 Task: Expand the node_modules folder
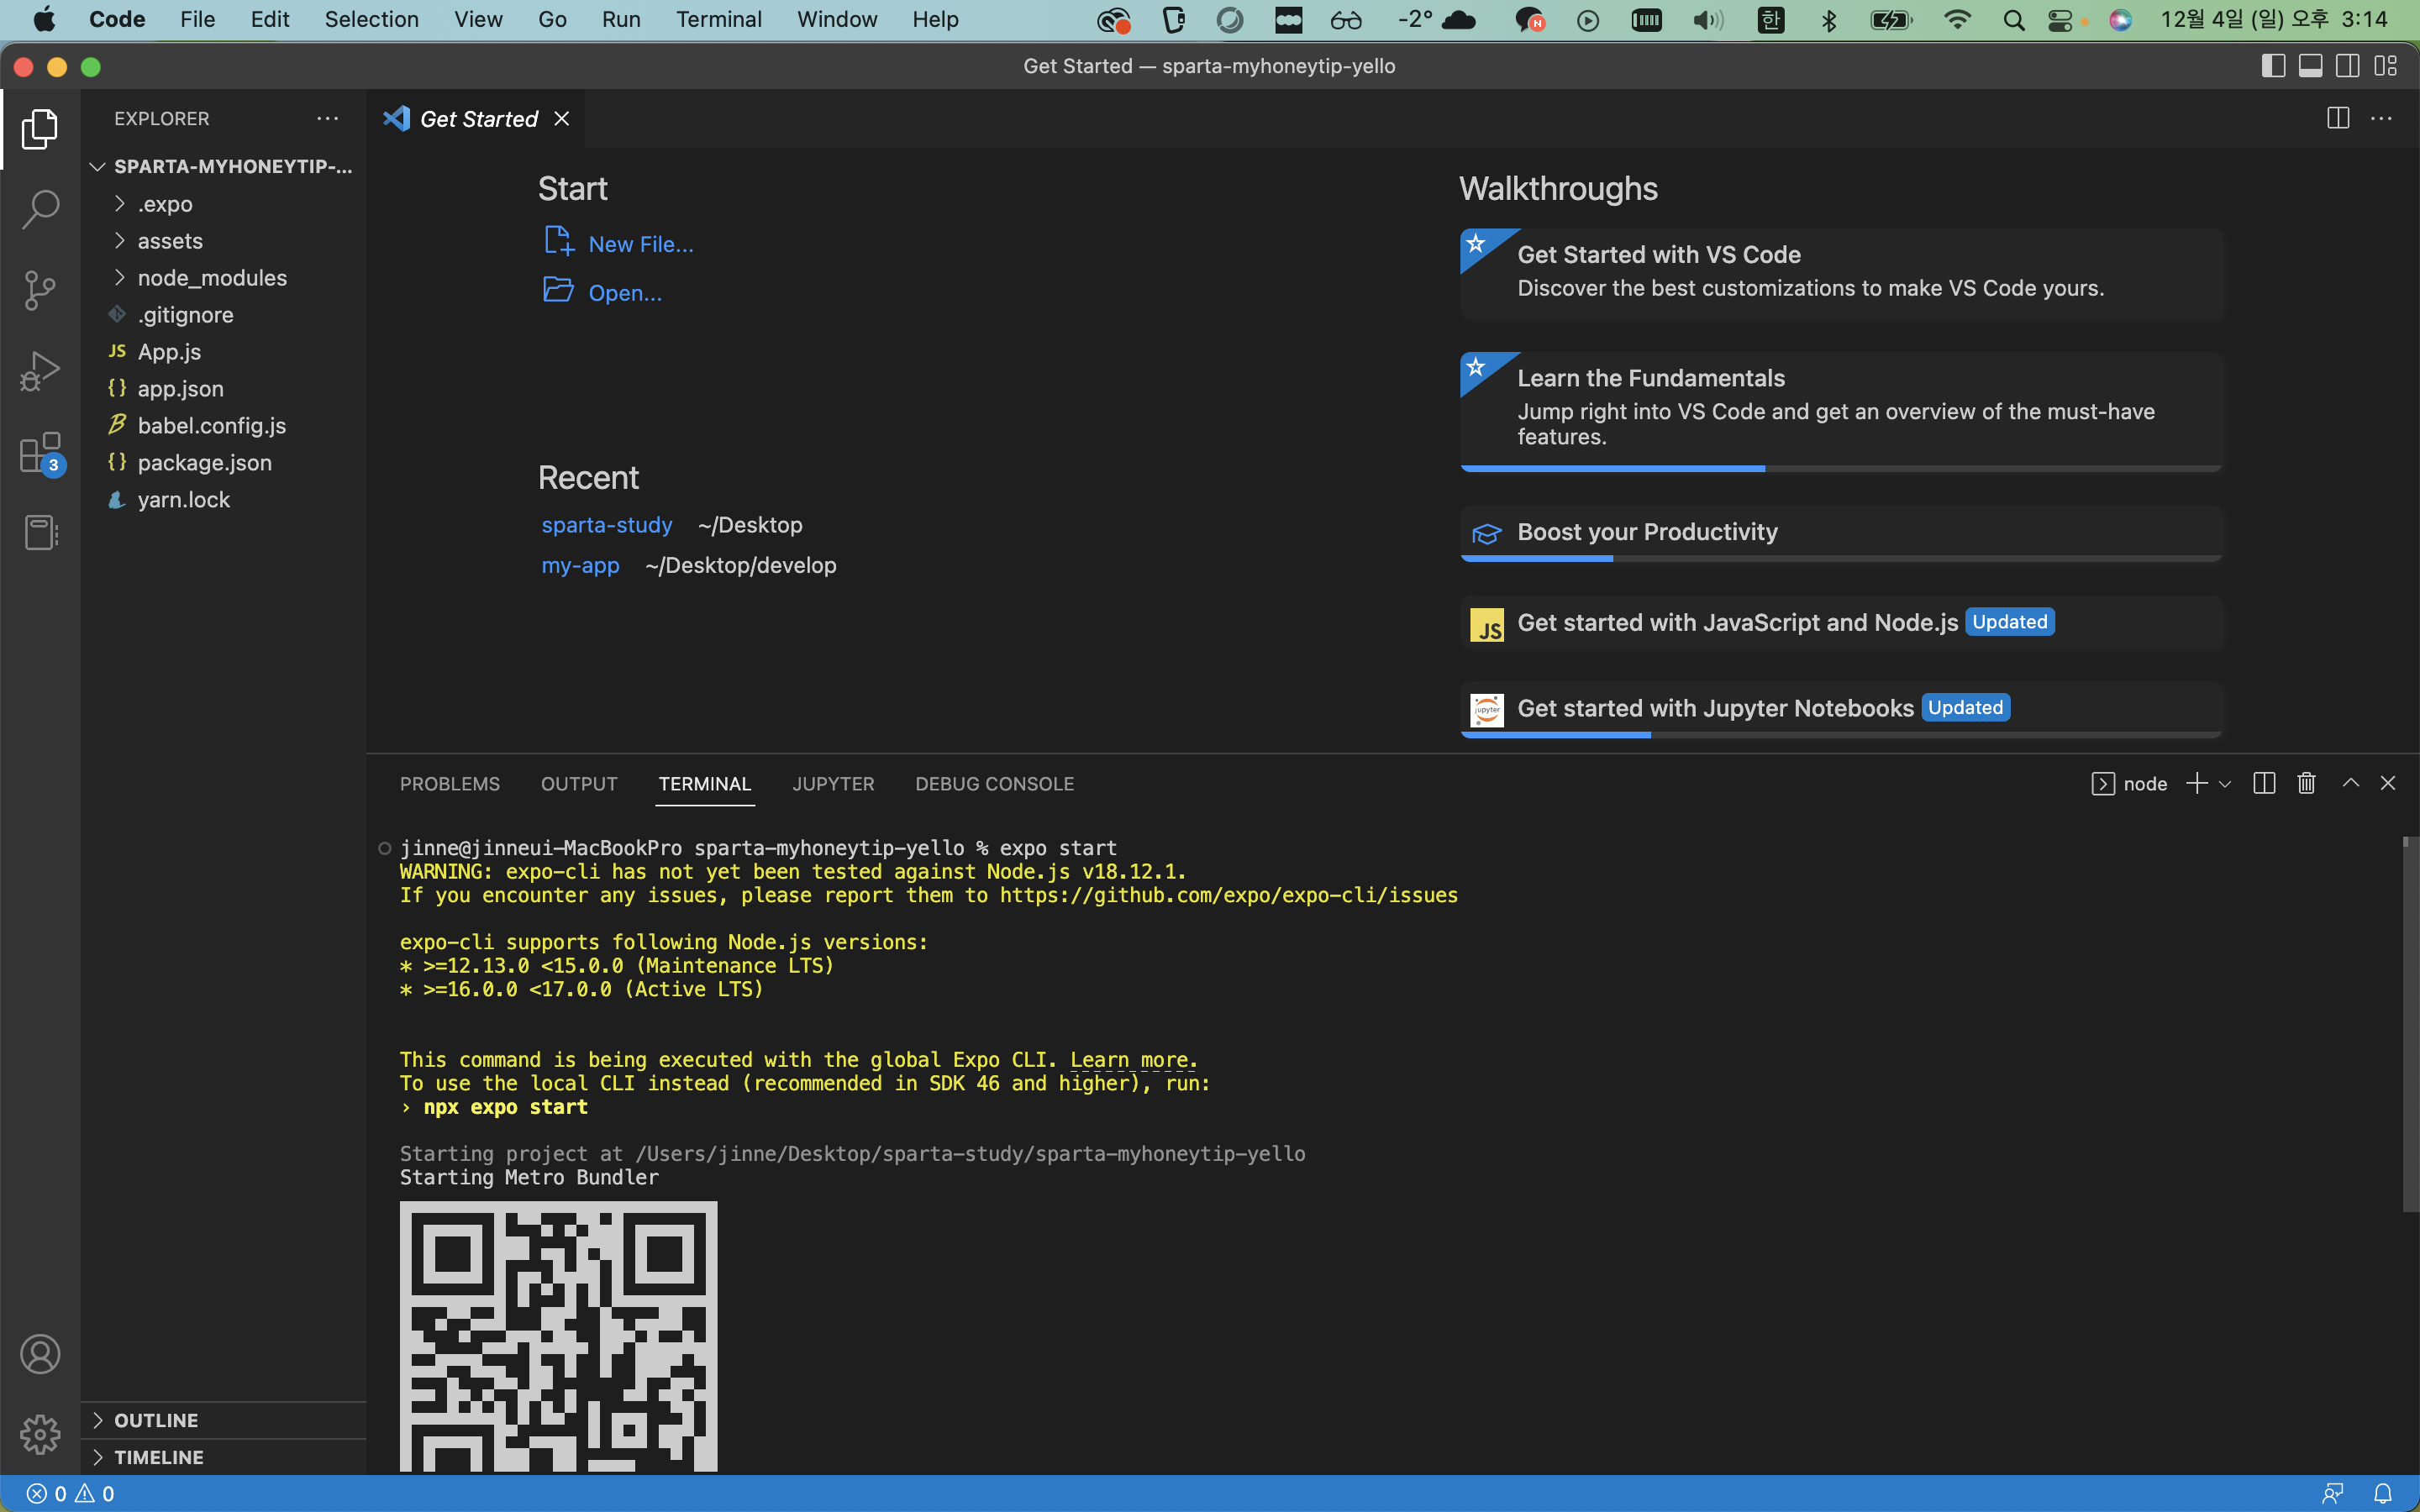(x=223, y=278)
